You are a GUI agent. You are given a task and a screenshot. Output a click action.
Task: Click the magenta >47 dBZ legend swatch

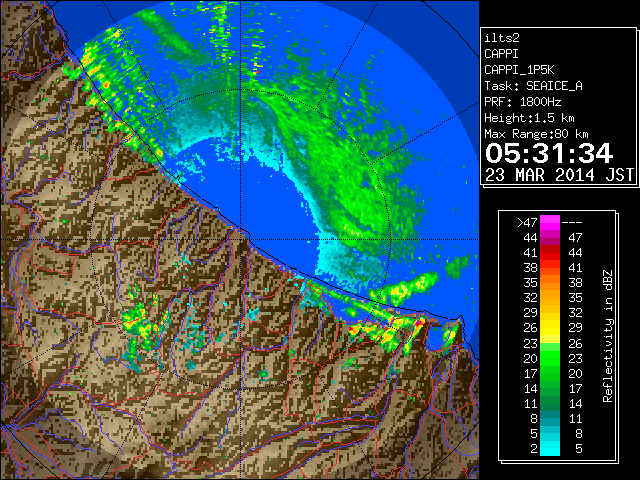coord(550,222)
